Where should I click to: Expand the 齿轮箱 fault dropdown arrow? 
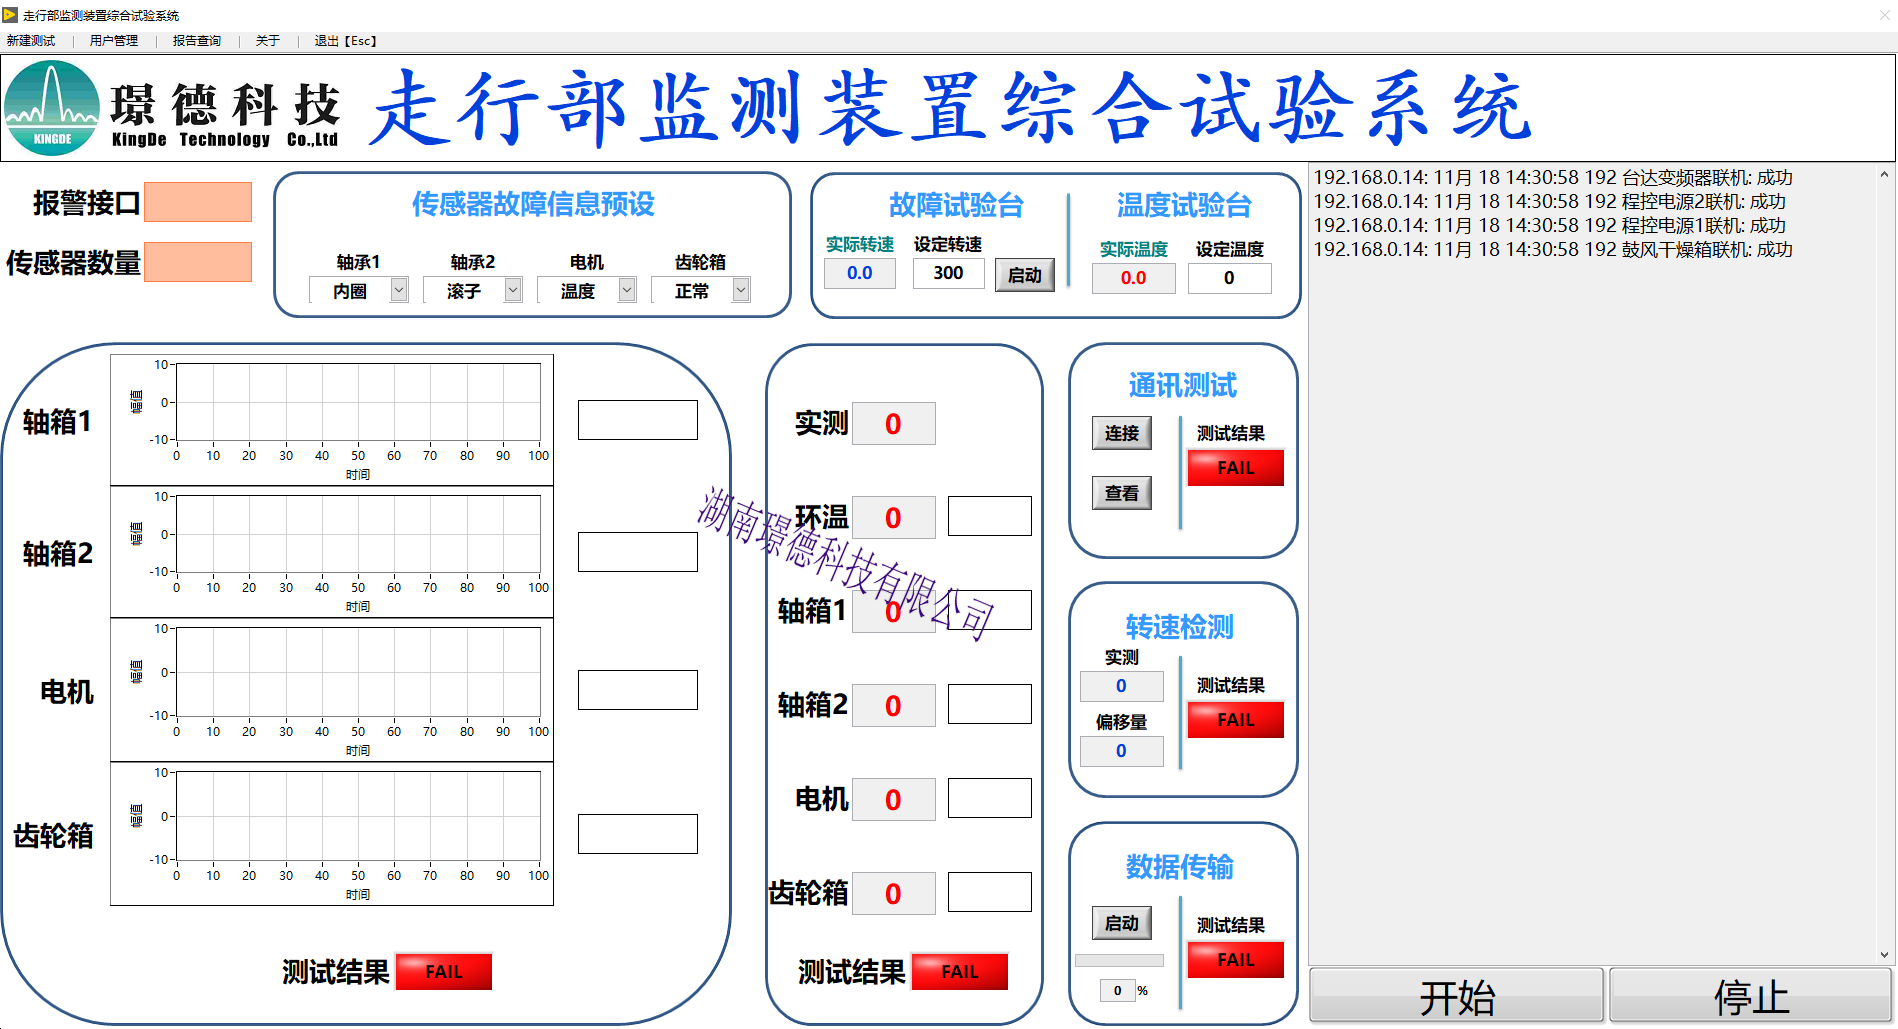click(741, 290)
